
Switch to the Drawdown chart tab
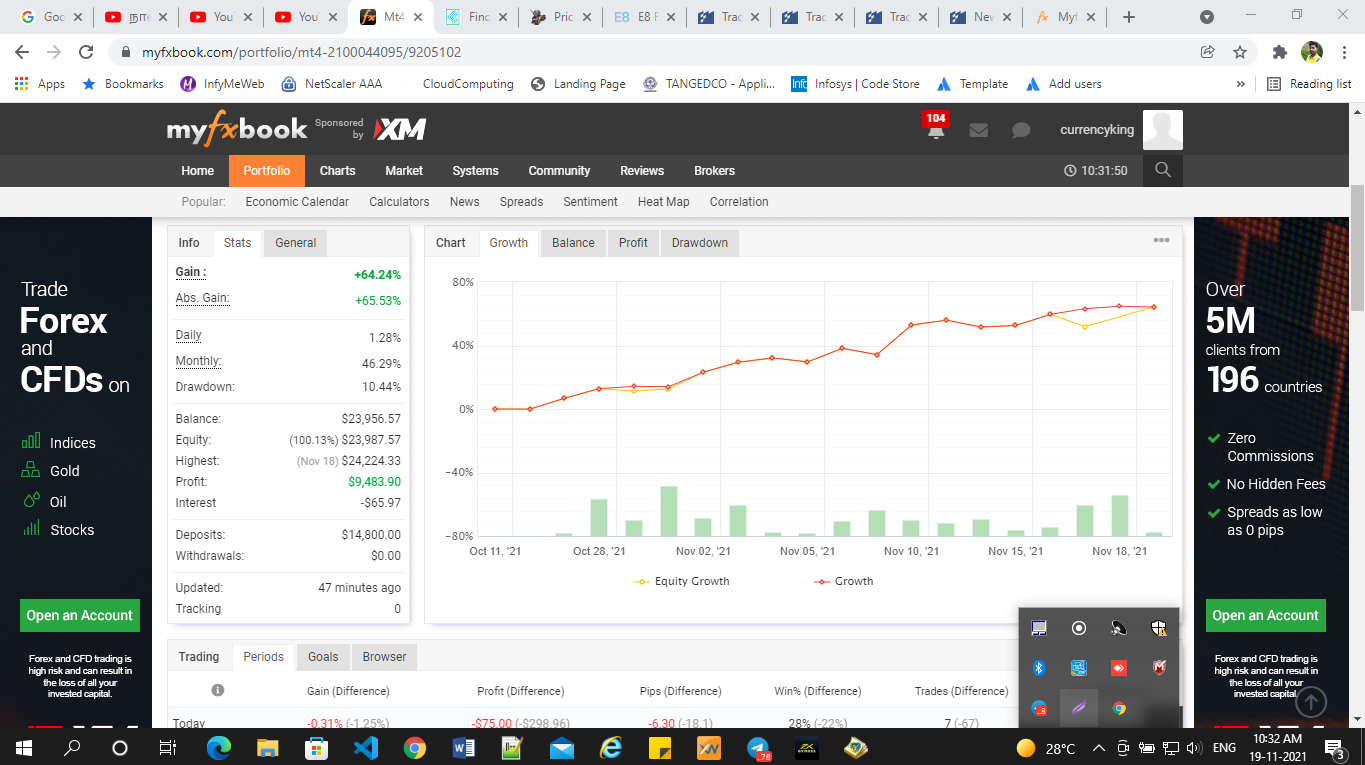click(x=699, y=242)
